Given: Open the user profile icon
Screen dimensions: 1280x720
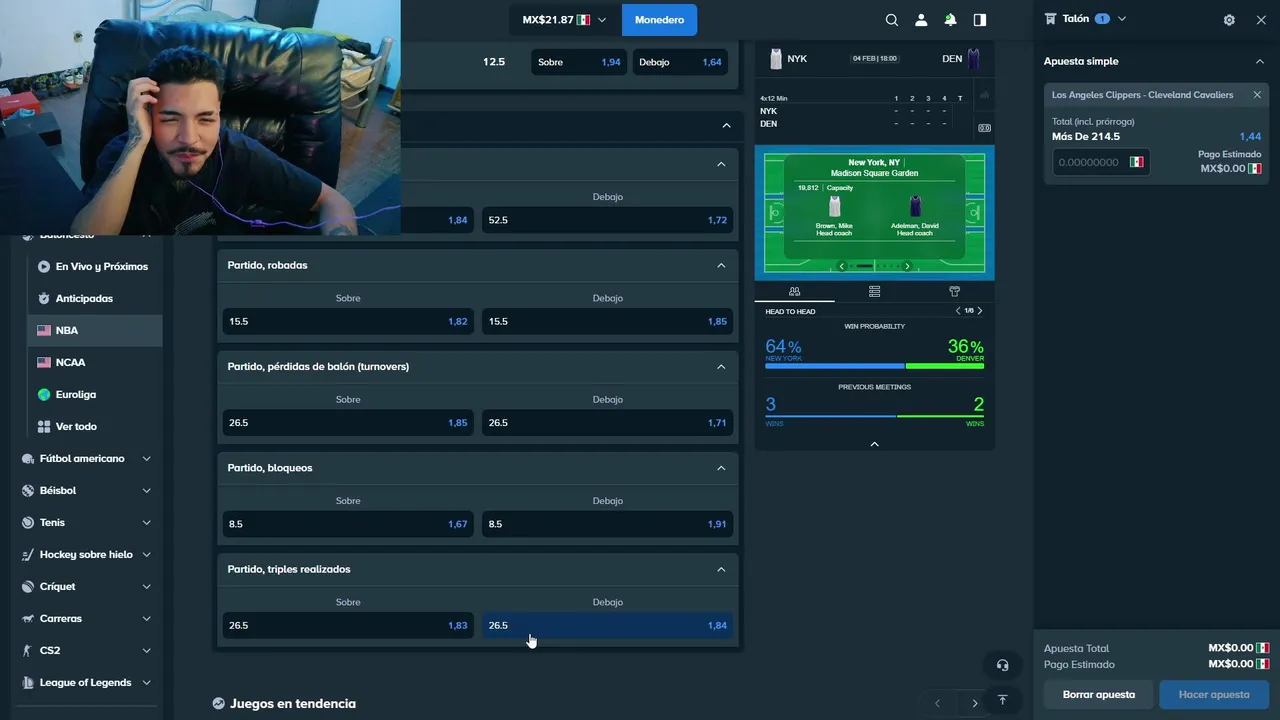Looking at the screenshot, I should click(921, 20).
